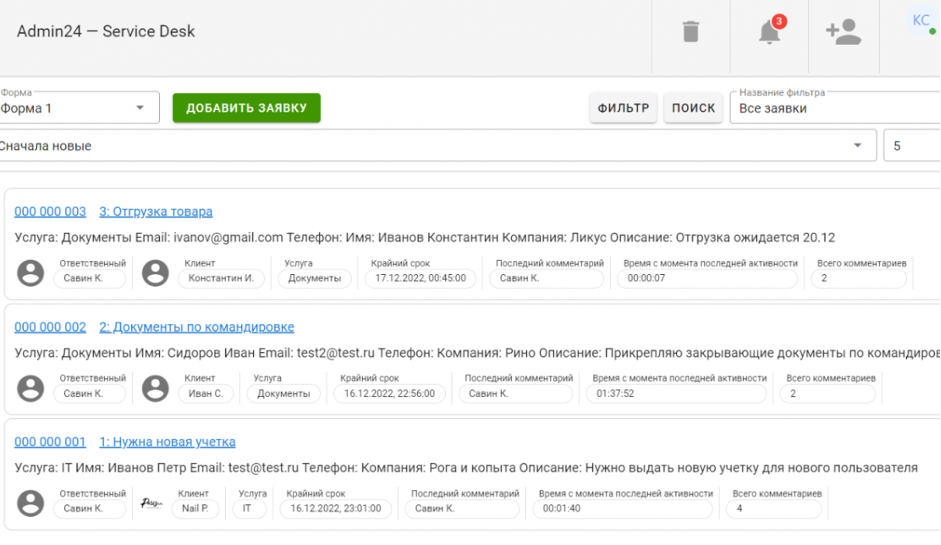
Task: Open notifications bell with 3 badge
Action: point(769,32)
